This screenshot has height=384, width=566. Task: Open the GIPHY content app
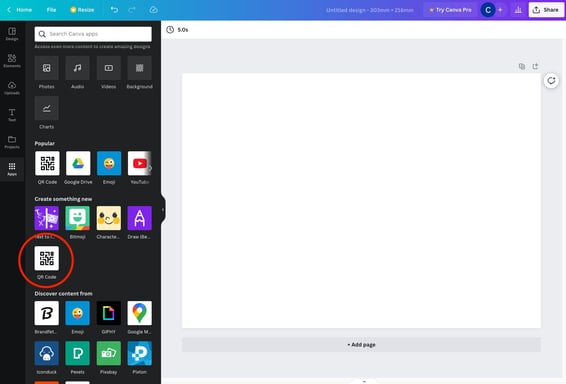tap(109, 313)
